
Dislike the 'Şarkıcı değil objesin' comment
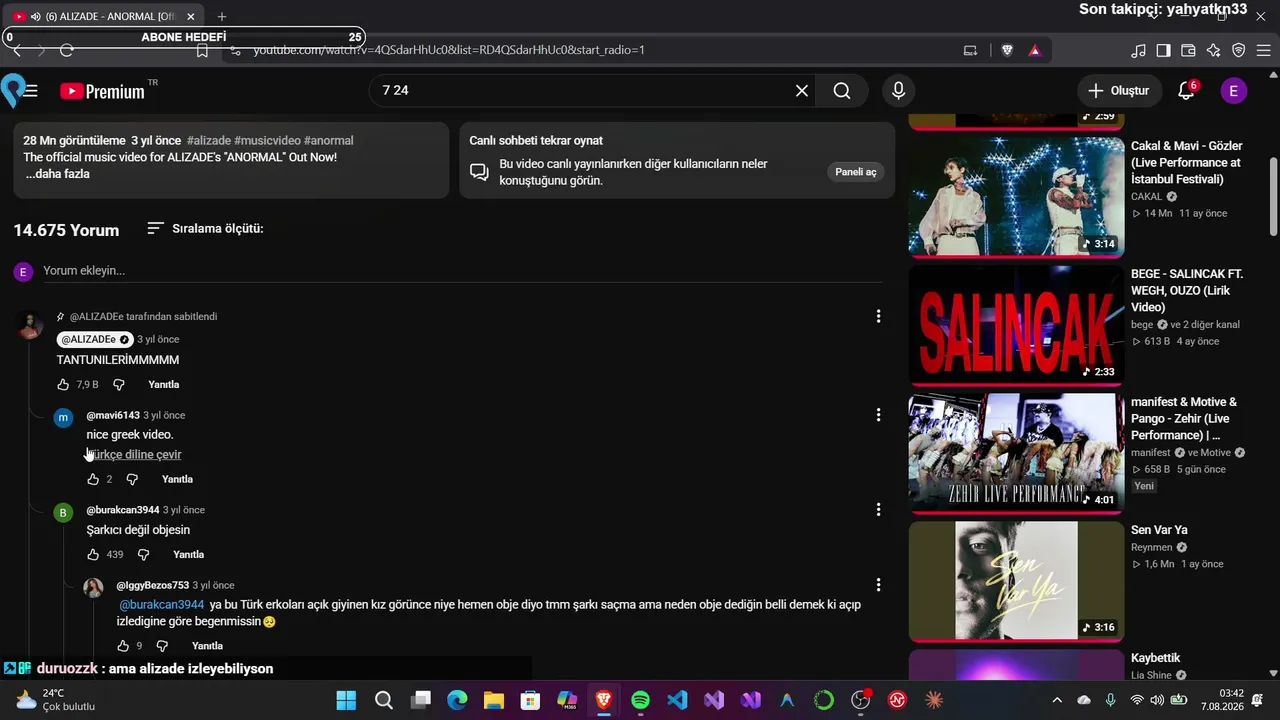tap(143, 555)
